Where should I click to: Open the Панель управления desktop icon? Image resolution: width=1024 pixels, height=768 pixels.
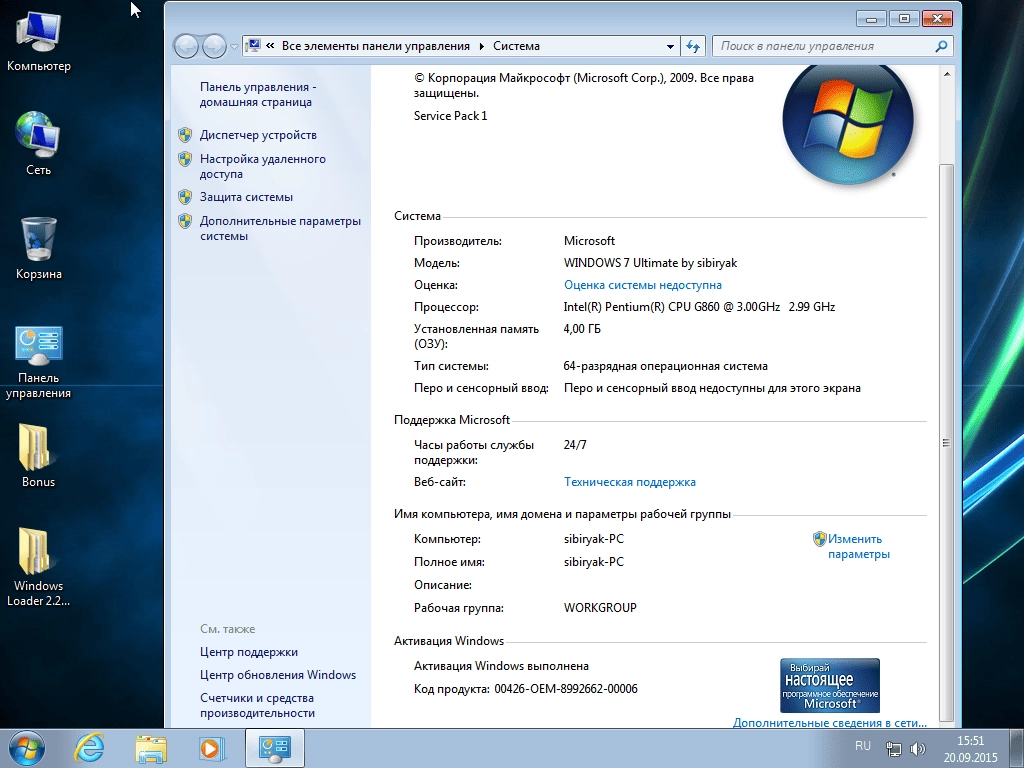tap(39, 361)
